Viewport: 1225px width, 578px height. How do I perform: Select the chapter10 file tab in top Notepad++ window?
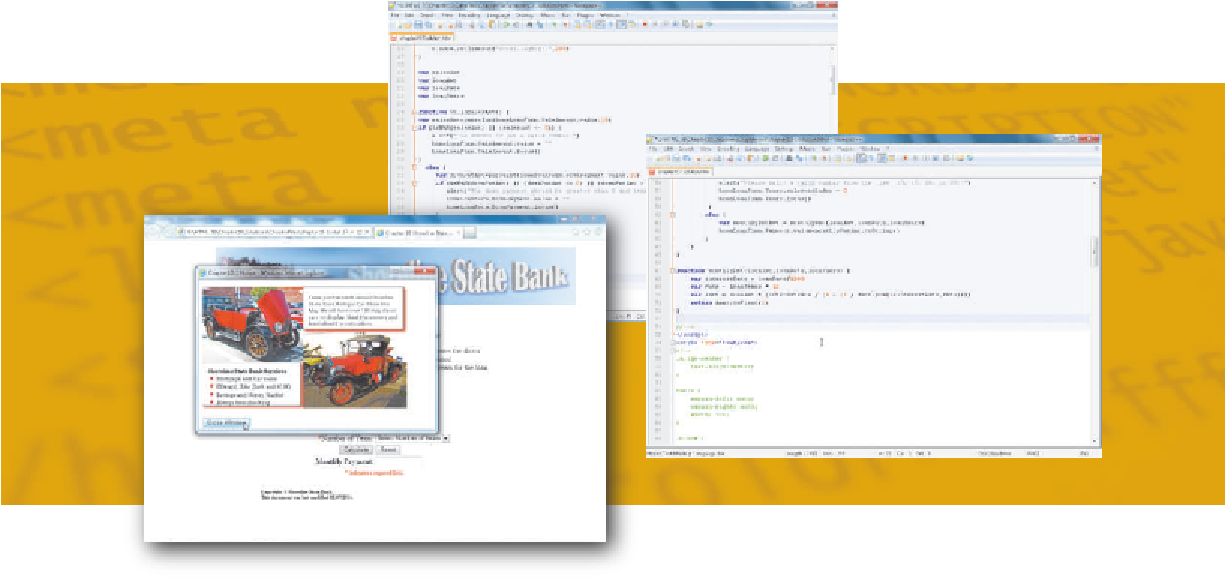[x=422, y=38]
